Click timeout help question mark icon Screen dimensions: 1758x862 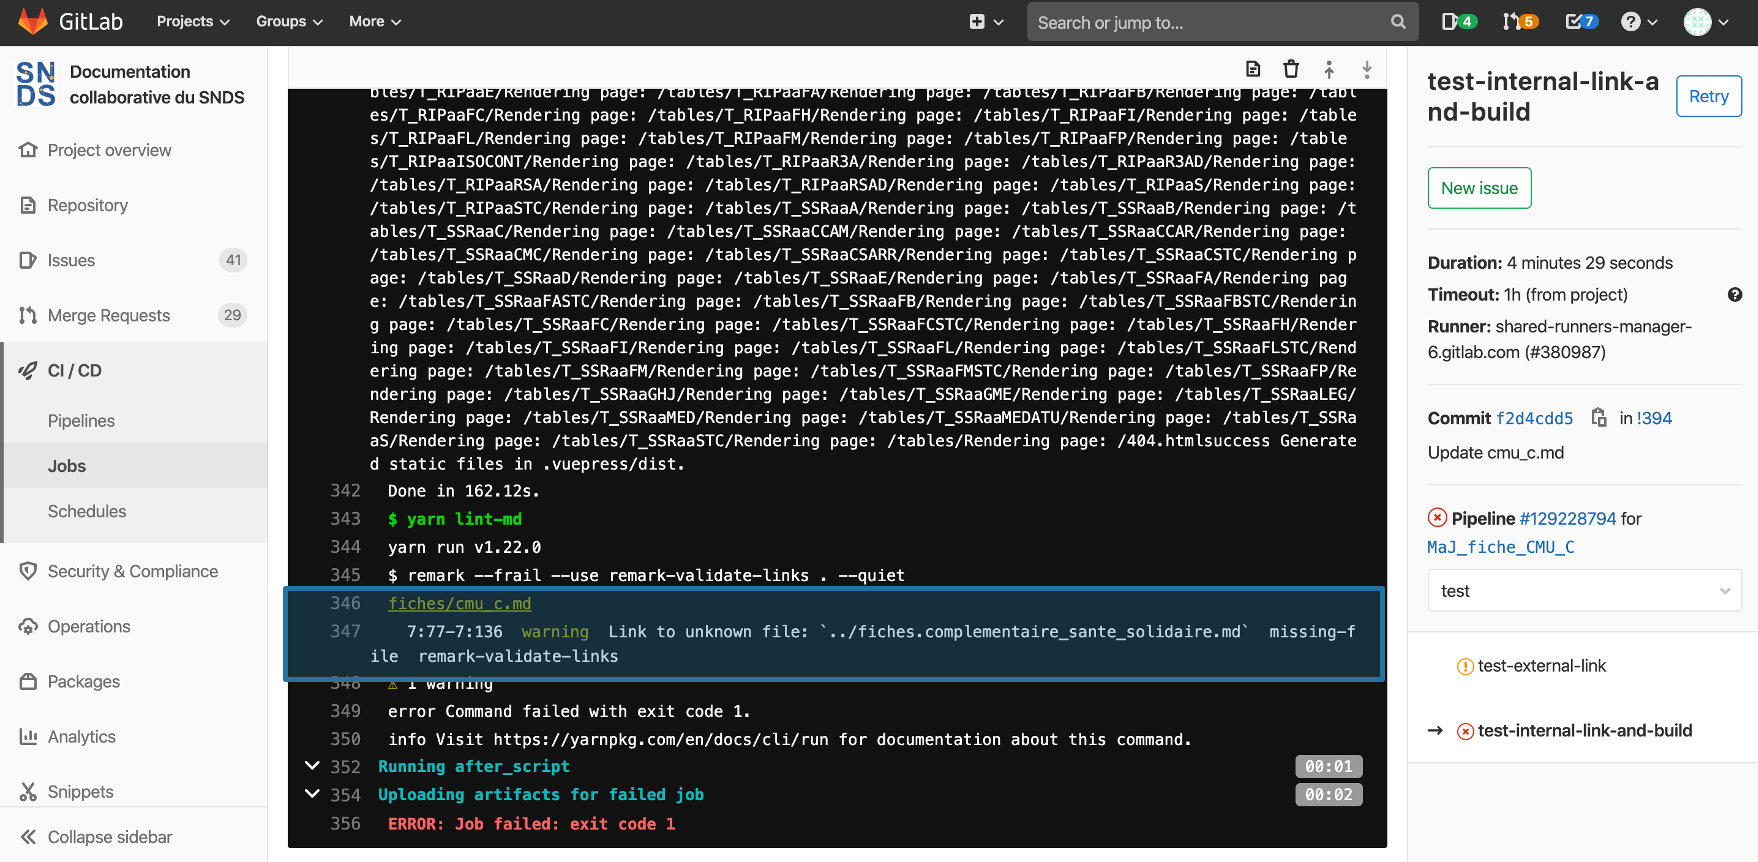[x=1735, y=295]
